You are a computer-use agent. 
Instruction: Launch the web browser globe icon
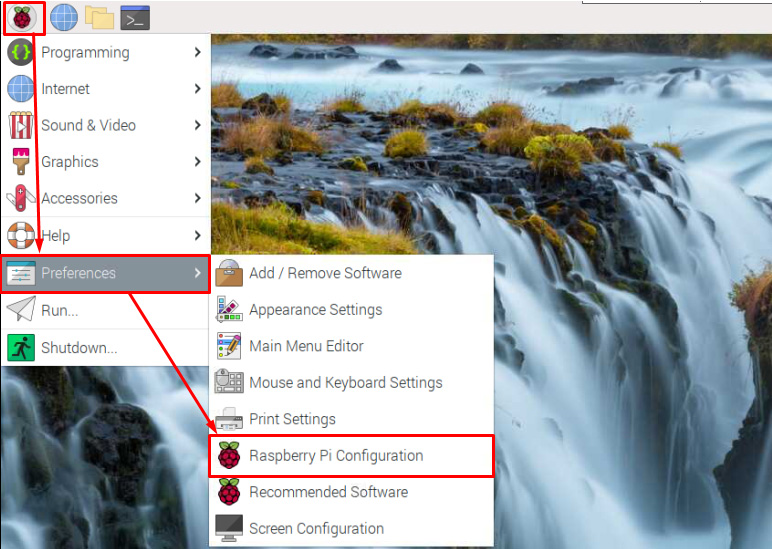click(x=63, y=17)
